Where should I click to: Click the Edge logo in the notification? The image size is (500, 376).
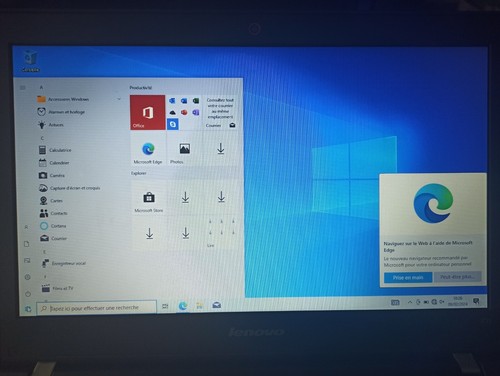pos(433,203)
